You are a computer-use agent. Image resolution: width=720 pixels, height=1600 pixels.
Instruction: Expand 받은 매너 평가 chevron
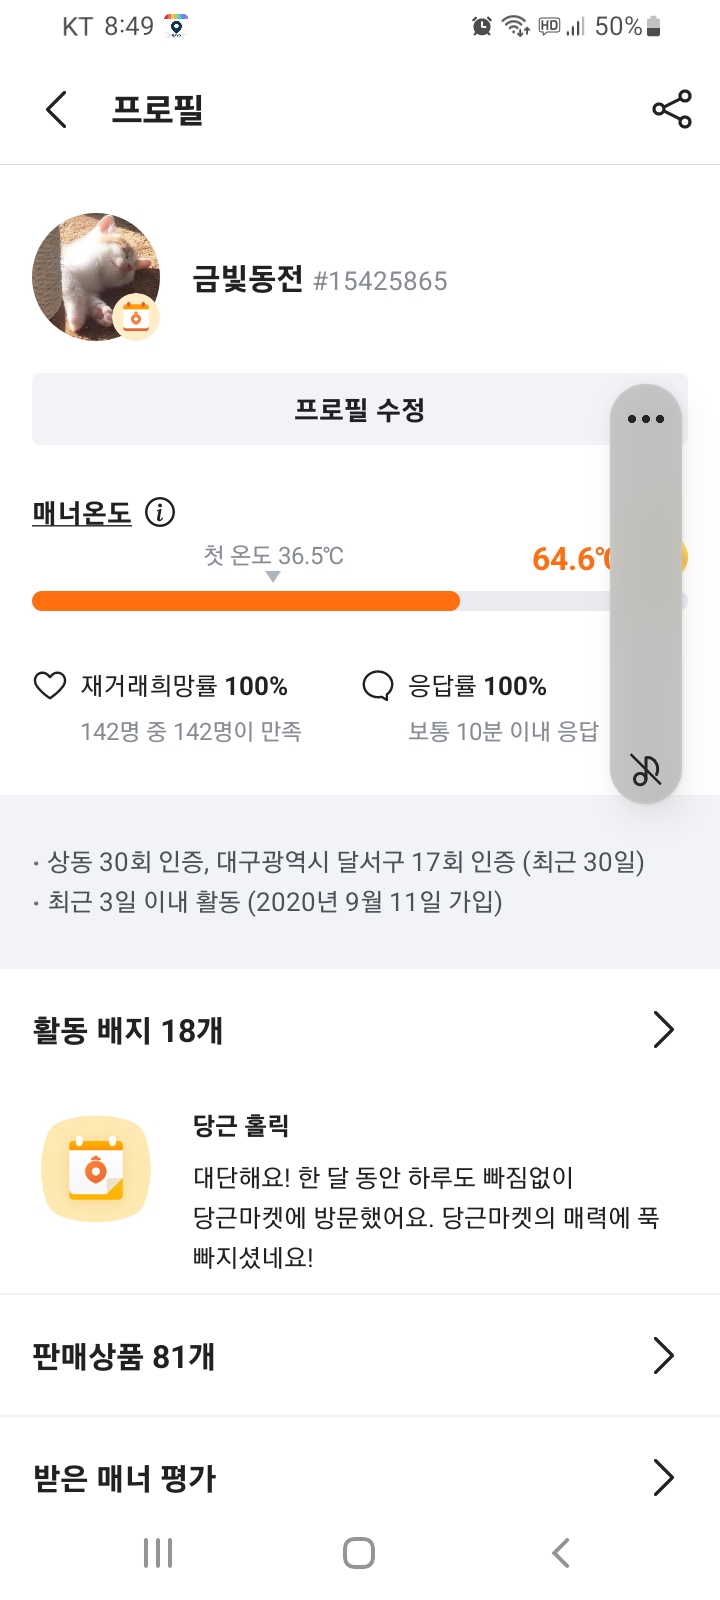(664, 1477)
